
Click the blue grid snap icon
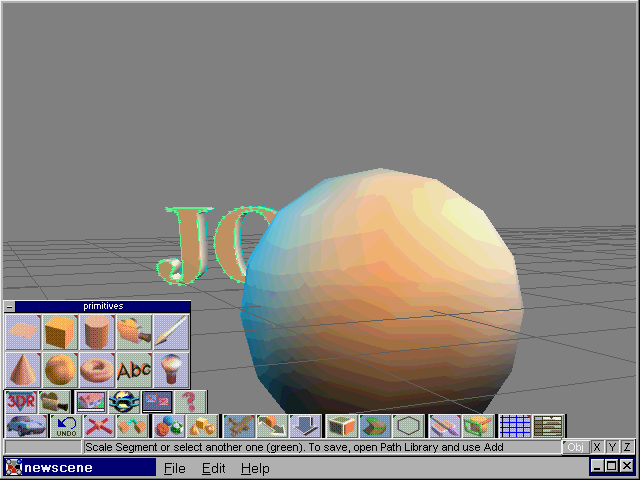point(514,427)
